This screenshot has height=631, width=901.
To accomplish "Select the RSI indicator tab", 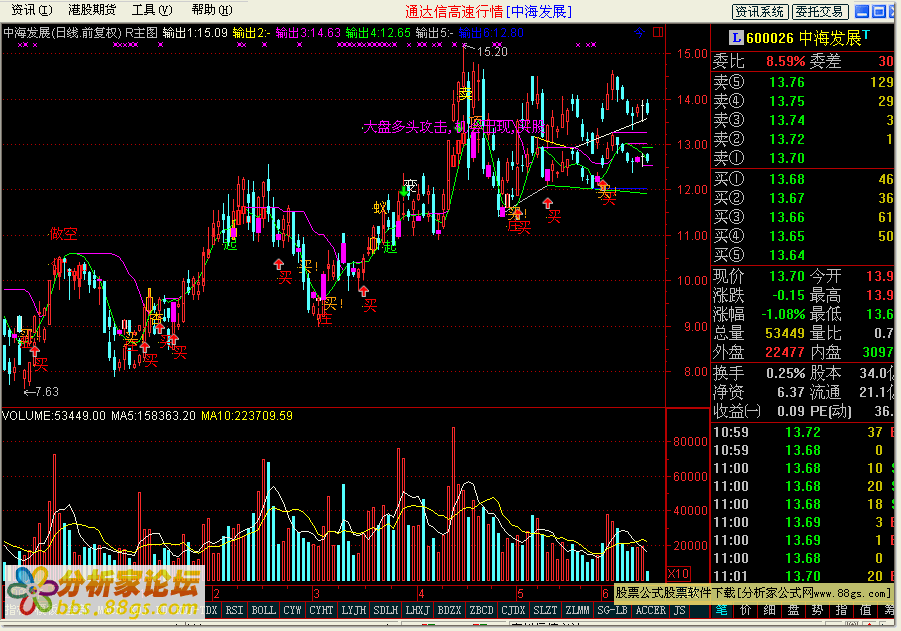I will click(234, 610).
